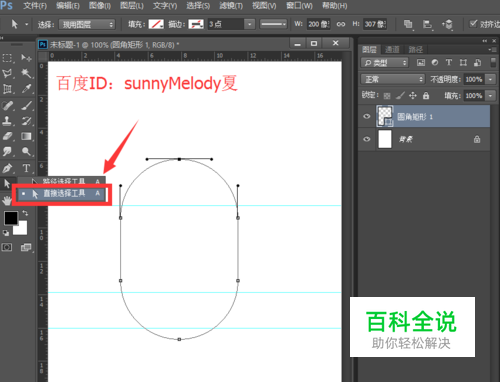The image size is (500, 382).
Task: Lock transparent pixels
Action: 387,96
